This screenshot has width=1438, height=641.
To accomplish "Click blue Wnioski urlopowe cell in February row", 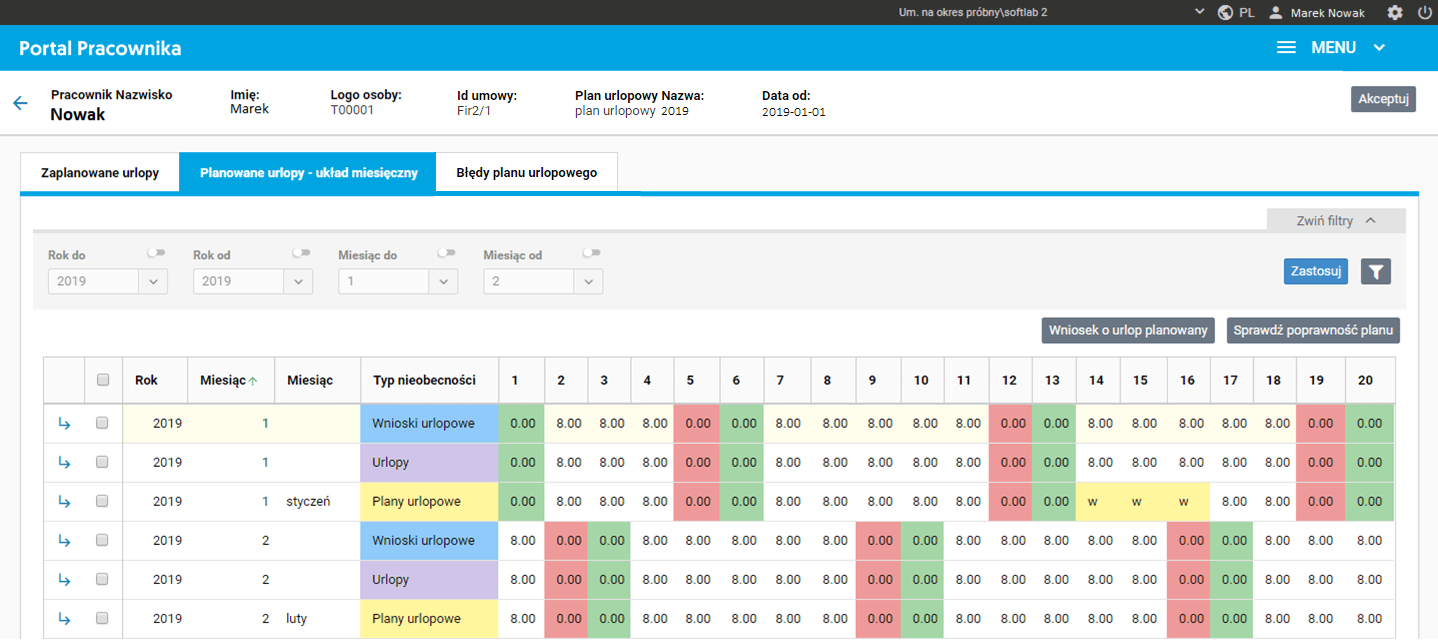I will [429, 540].
